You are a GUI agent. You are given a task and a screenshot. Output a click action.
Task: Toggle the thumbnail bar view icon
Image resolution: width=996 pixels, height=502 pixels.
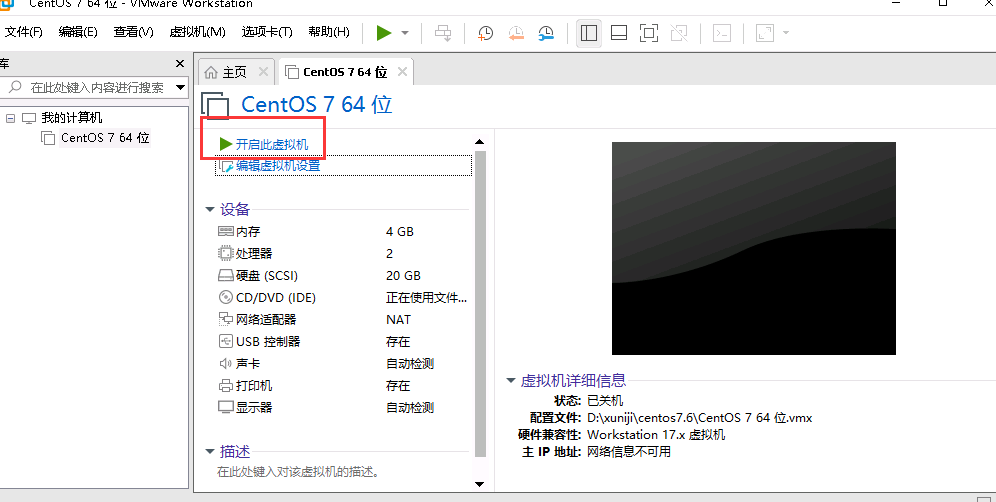pyautogui.click(x=619, y=33)
